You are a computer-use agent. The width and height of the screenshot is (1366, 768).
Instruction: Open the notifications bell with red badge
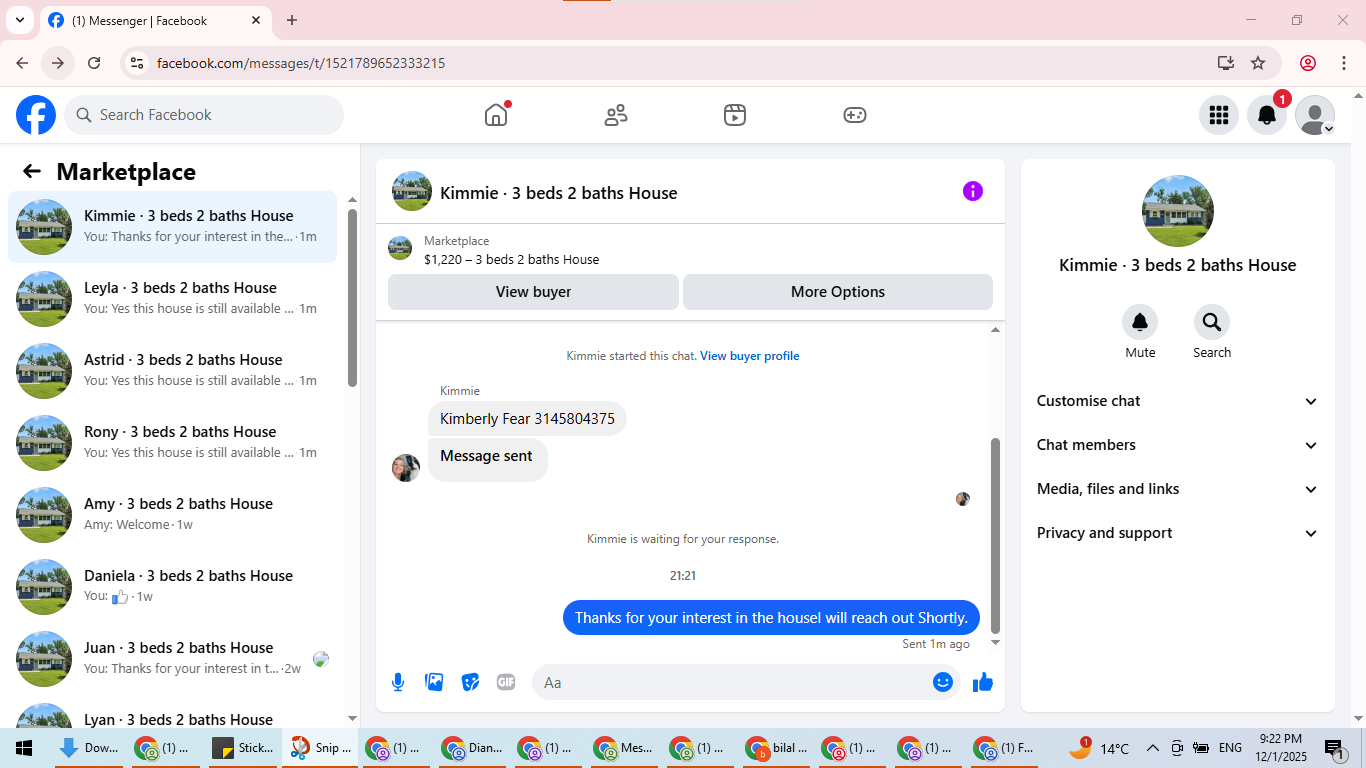coord(1267,115)
